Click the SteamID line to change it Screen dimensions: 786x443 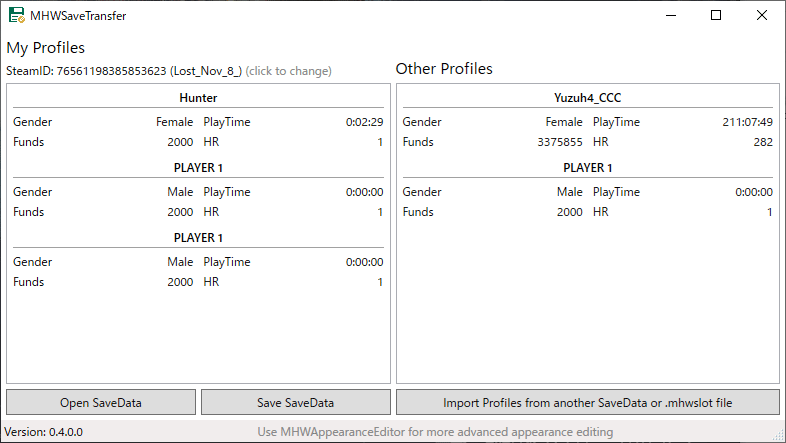point(169,71)
